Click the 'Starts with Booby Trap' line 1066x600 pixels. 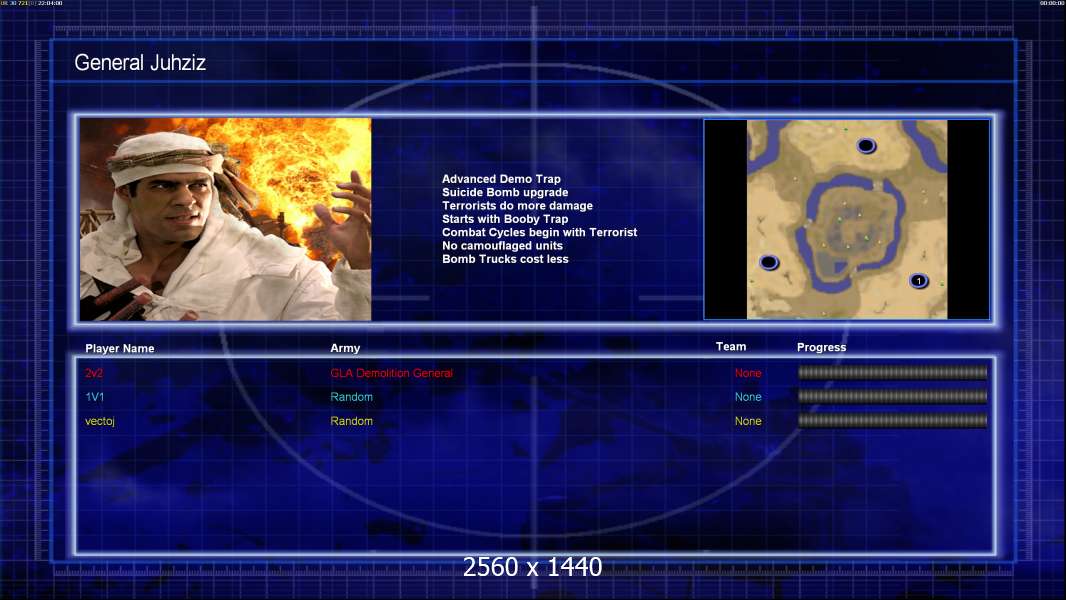click(505, 219)
